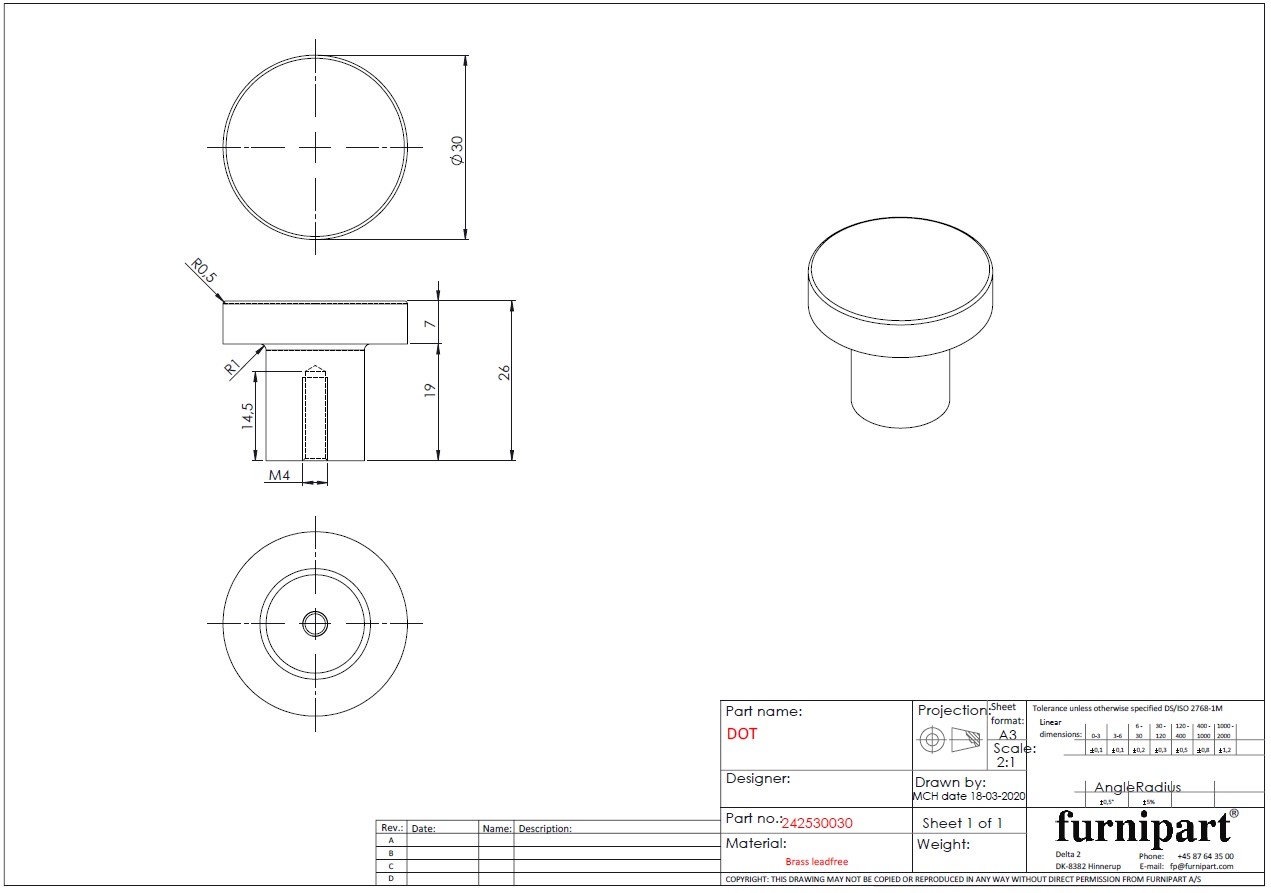The height and width of the screenshot is (893, 1271).
Task: Click the 7 head thickness dimension
Action: pos(431,323)
